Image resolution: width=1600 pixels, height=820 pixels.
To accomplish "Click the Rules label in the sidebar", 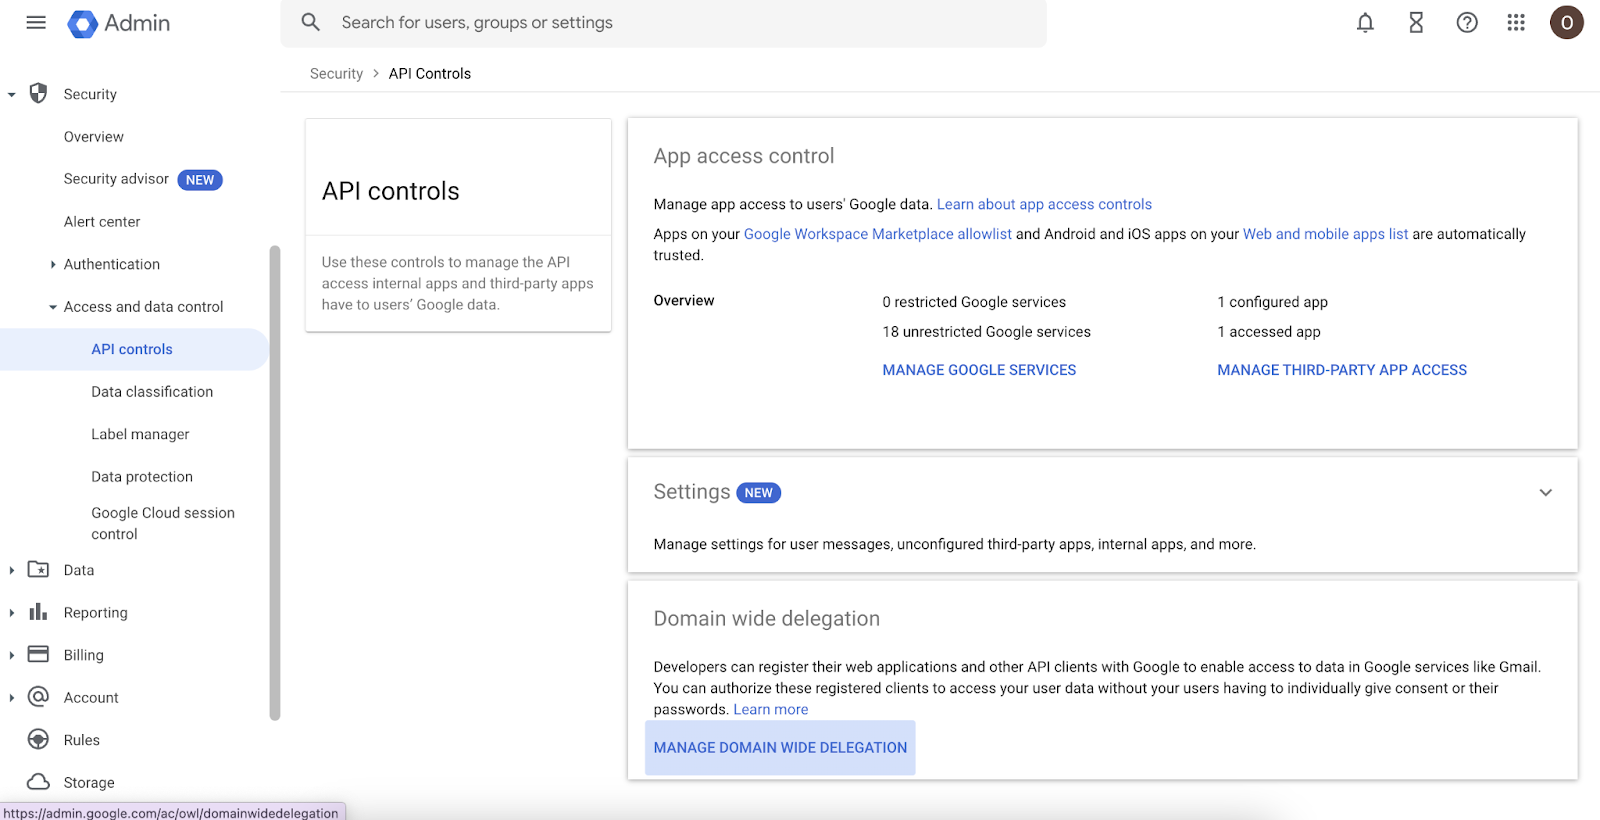I will coord(82,740).
